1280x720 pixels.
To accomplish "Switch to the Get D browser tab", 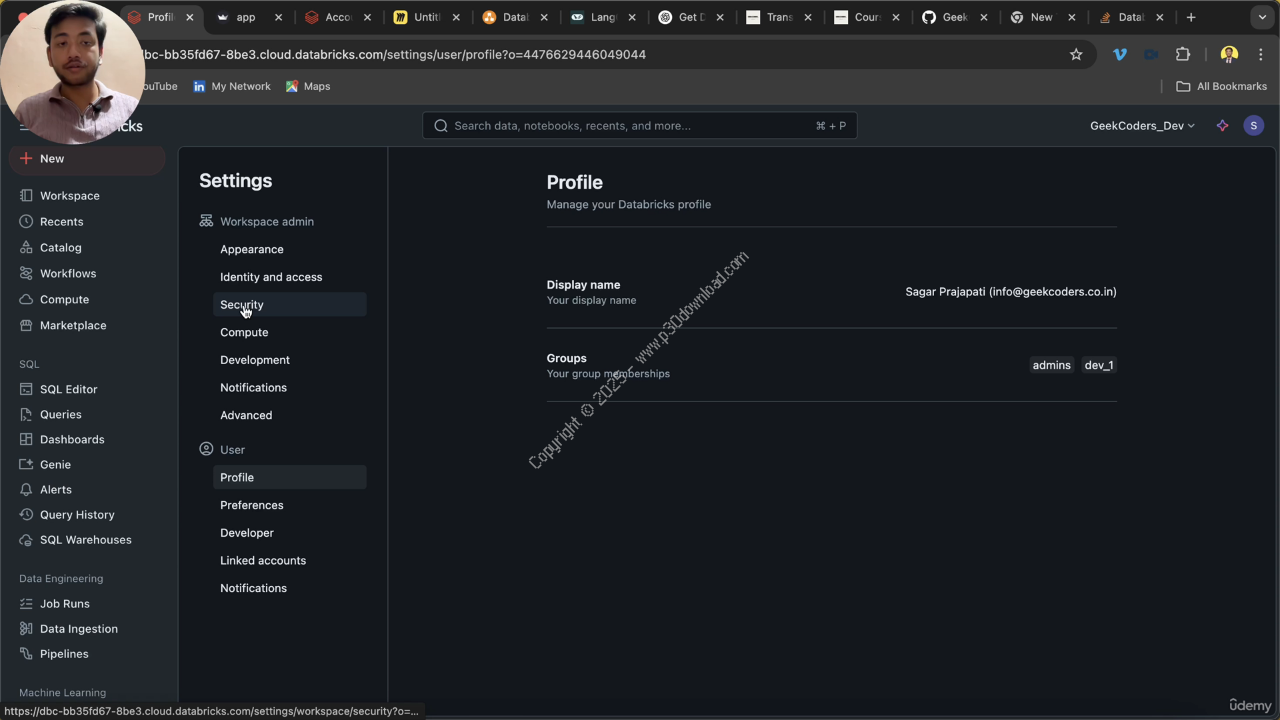I will point(691,17).
